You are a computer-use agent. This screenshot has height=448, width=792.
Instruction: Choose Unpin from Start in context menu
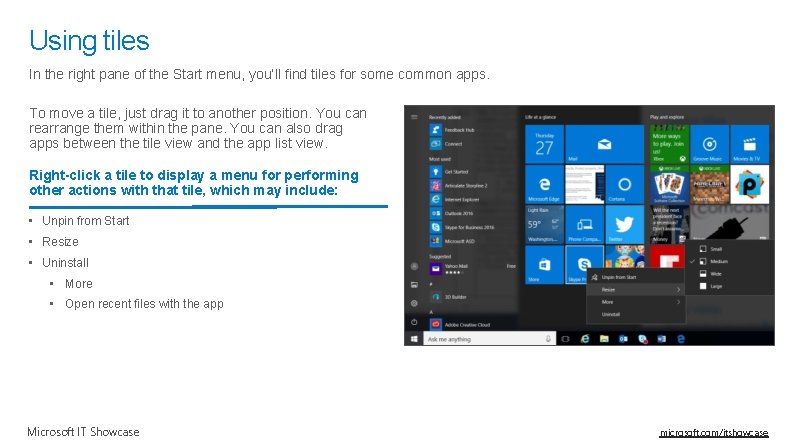(x=635, y=277)
